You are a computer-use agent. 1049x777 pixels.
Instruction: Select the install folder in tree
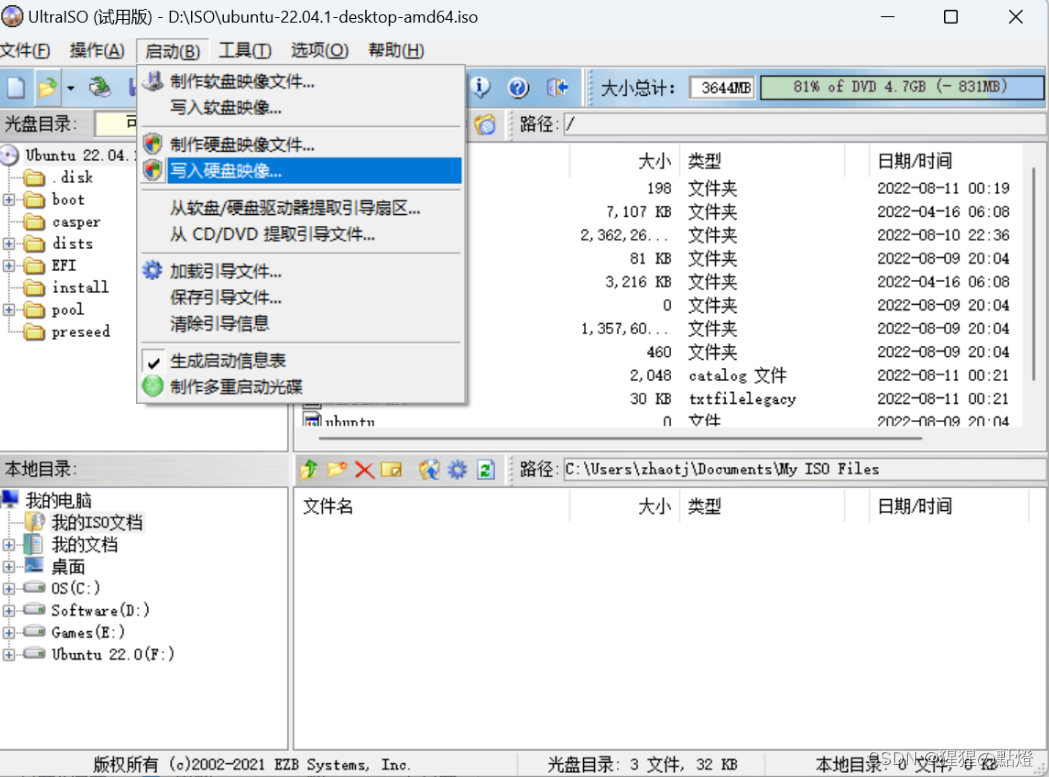coord(80,287)
